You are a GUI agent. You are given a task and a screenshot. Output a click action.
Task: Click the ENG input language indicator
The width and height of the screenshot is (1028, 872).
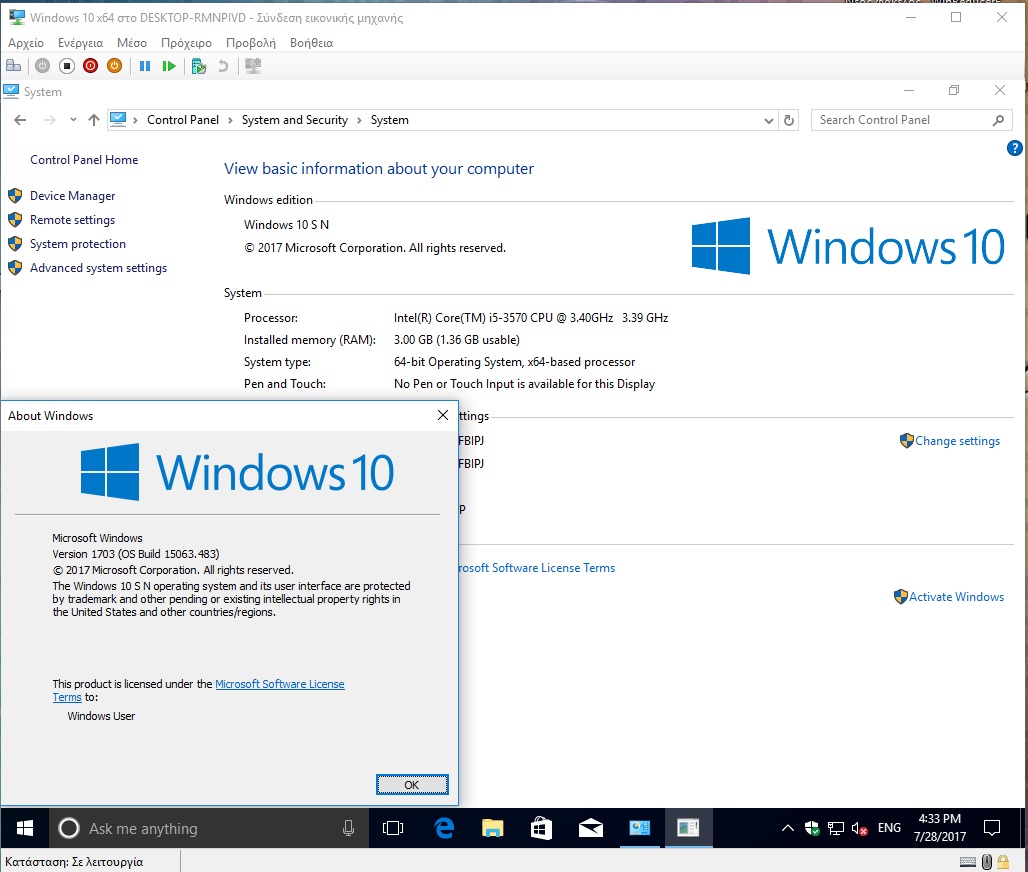tap(888, 828)
